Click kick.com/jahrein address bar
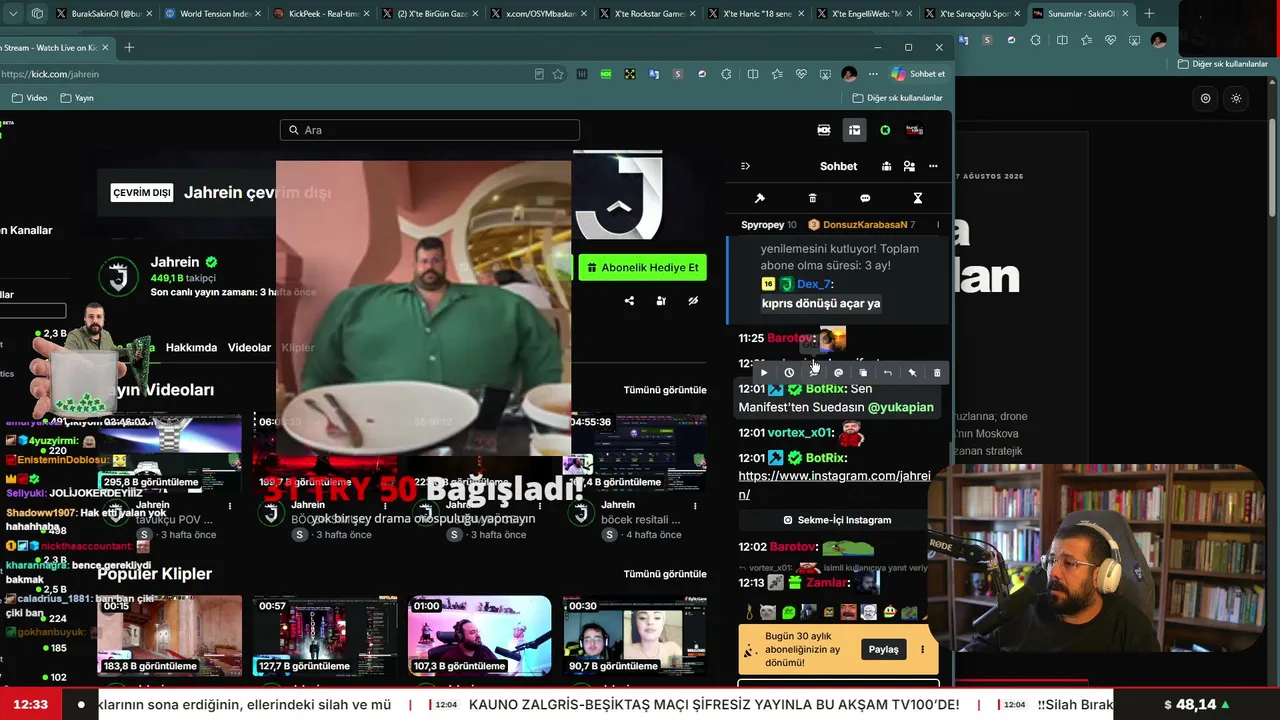This screenshot has height=720, width=1280. pos(265,74)
